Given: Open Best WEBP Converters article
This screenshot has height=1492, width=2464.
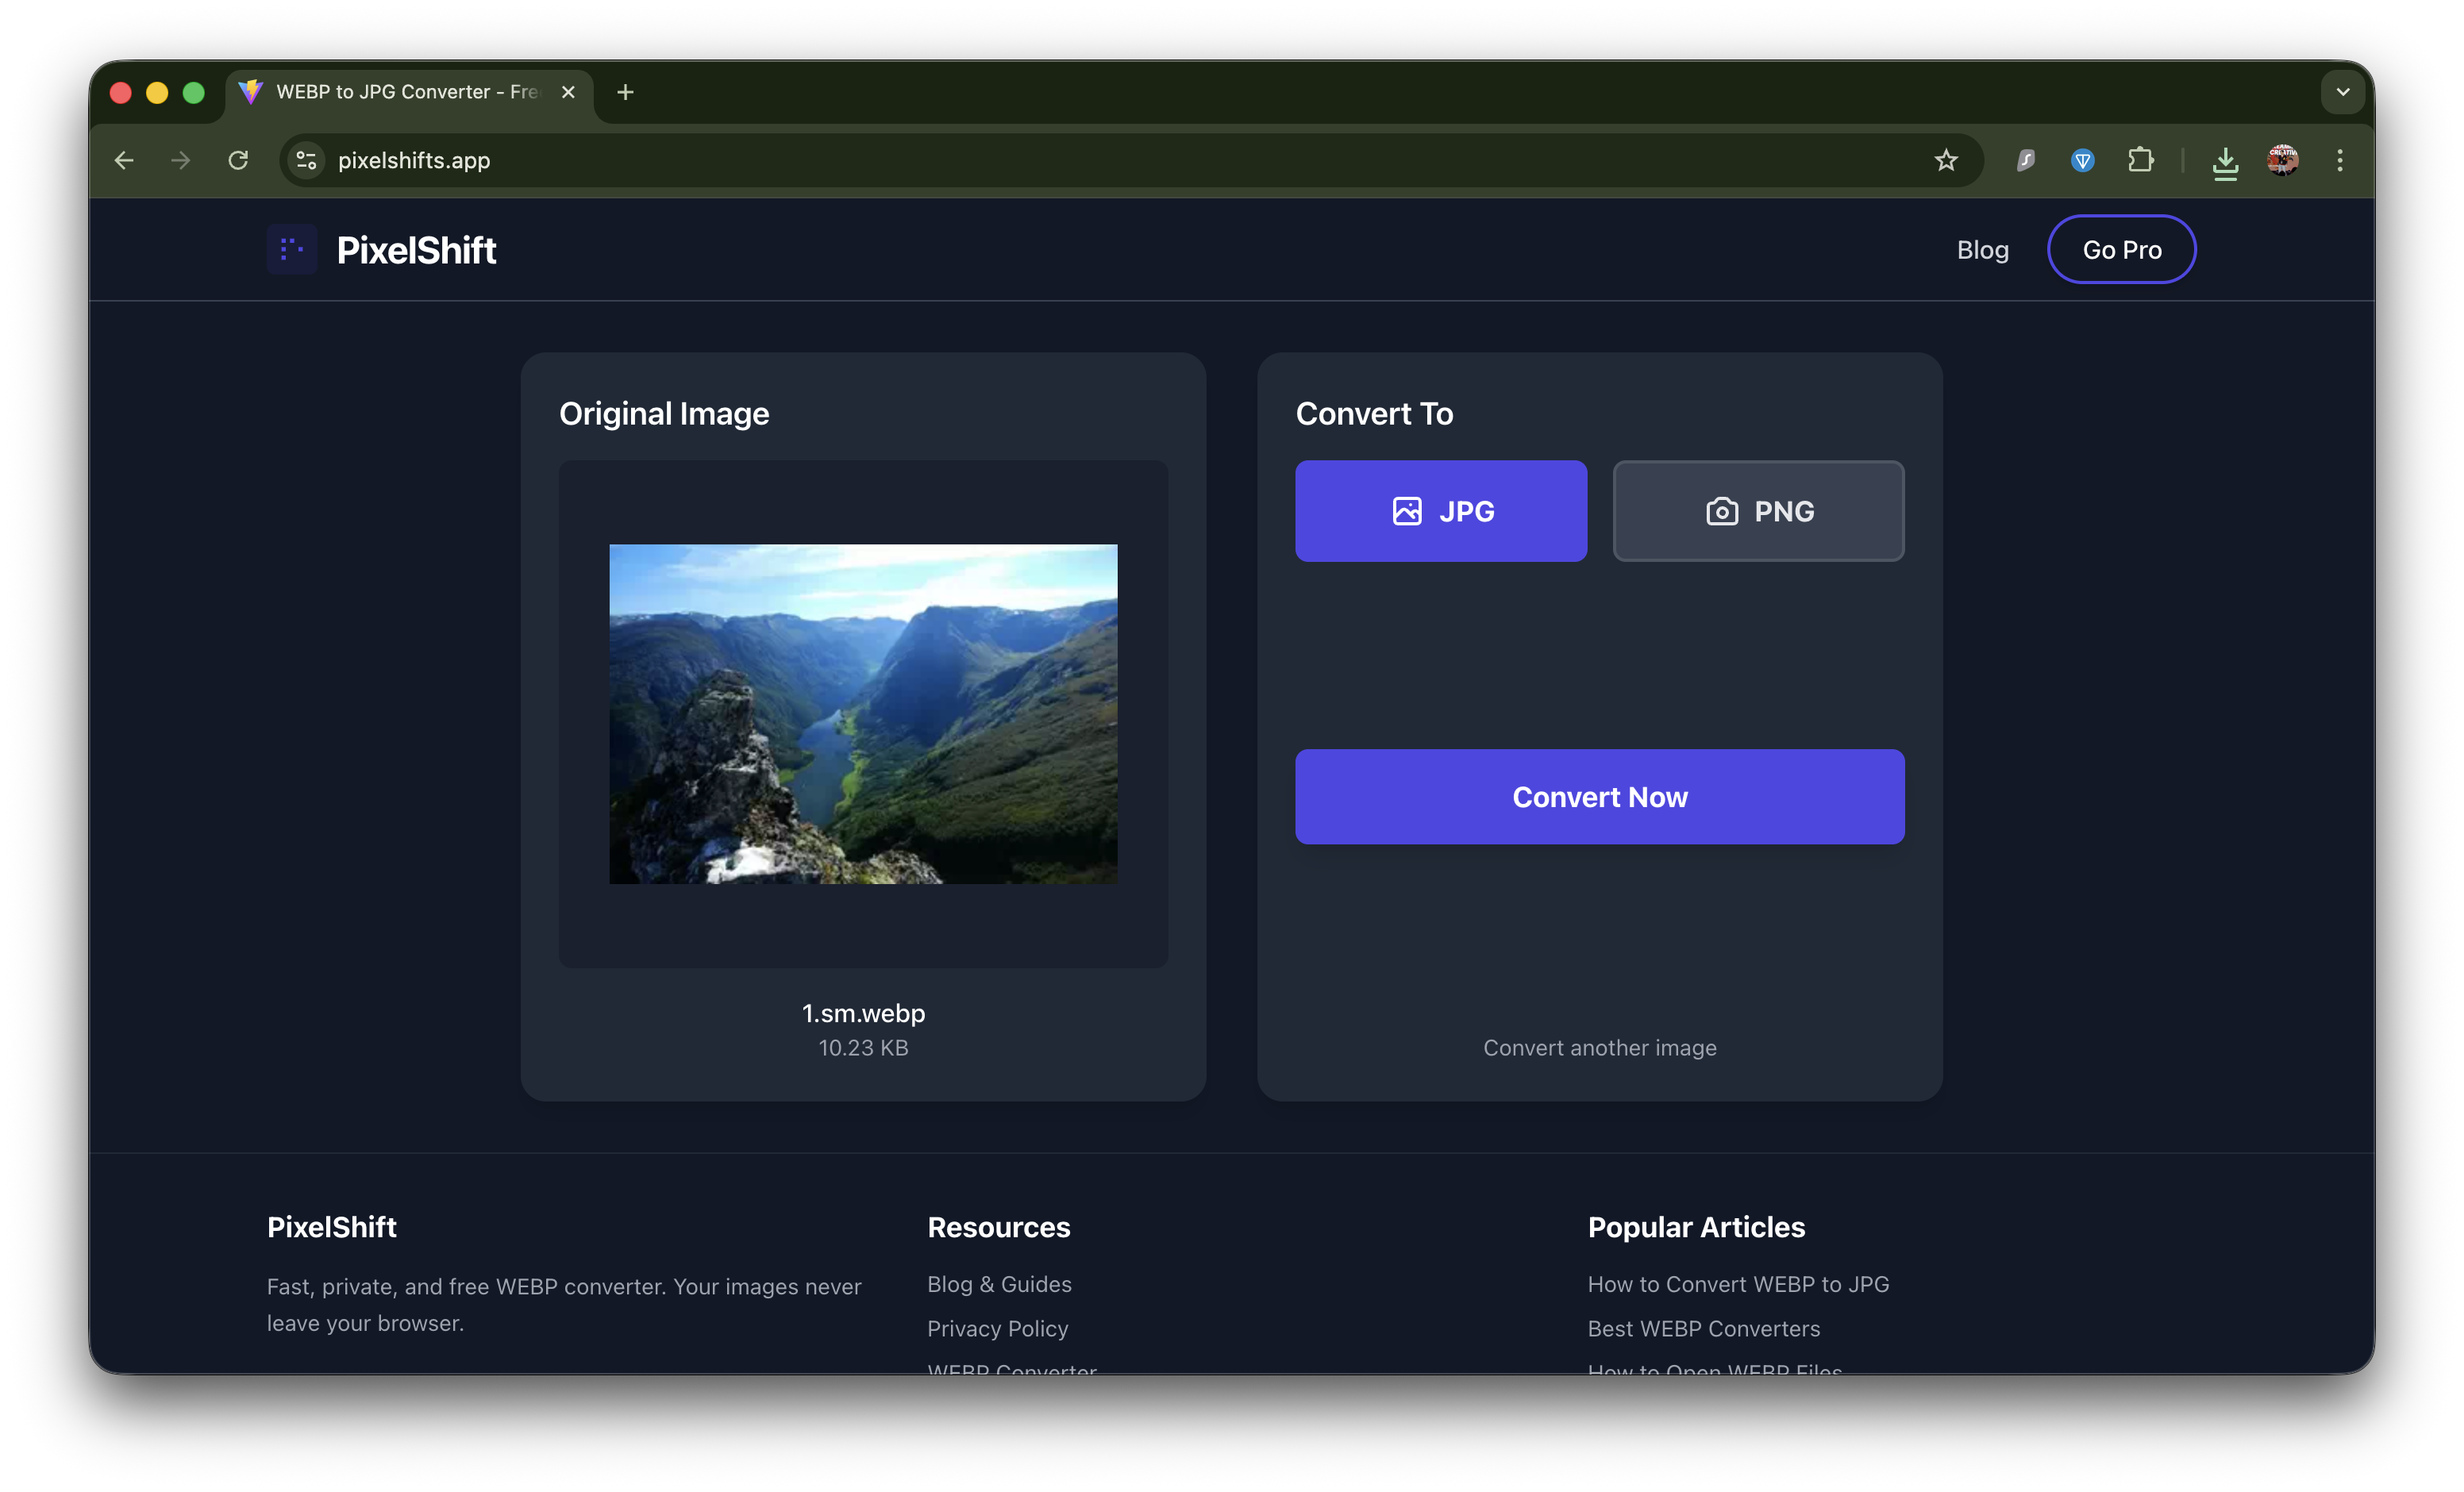Looking at the screenshot, I should pyautogui.click(x=1704, y=1329).
